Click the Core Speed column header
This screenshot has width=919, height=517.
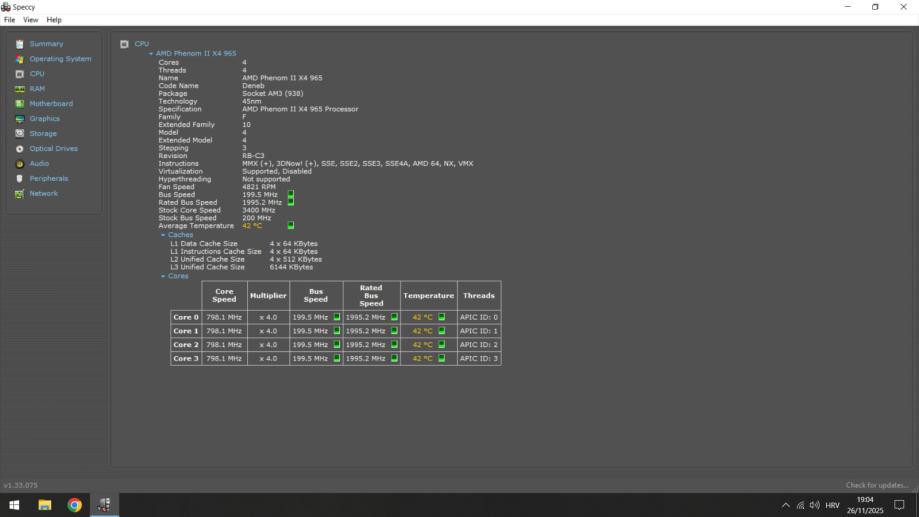click(224, 295)
